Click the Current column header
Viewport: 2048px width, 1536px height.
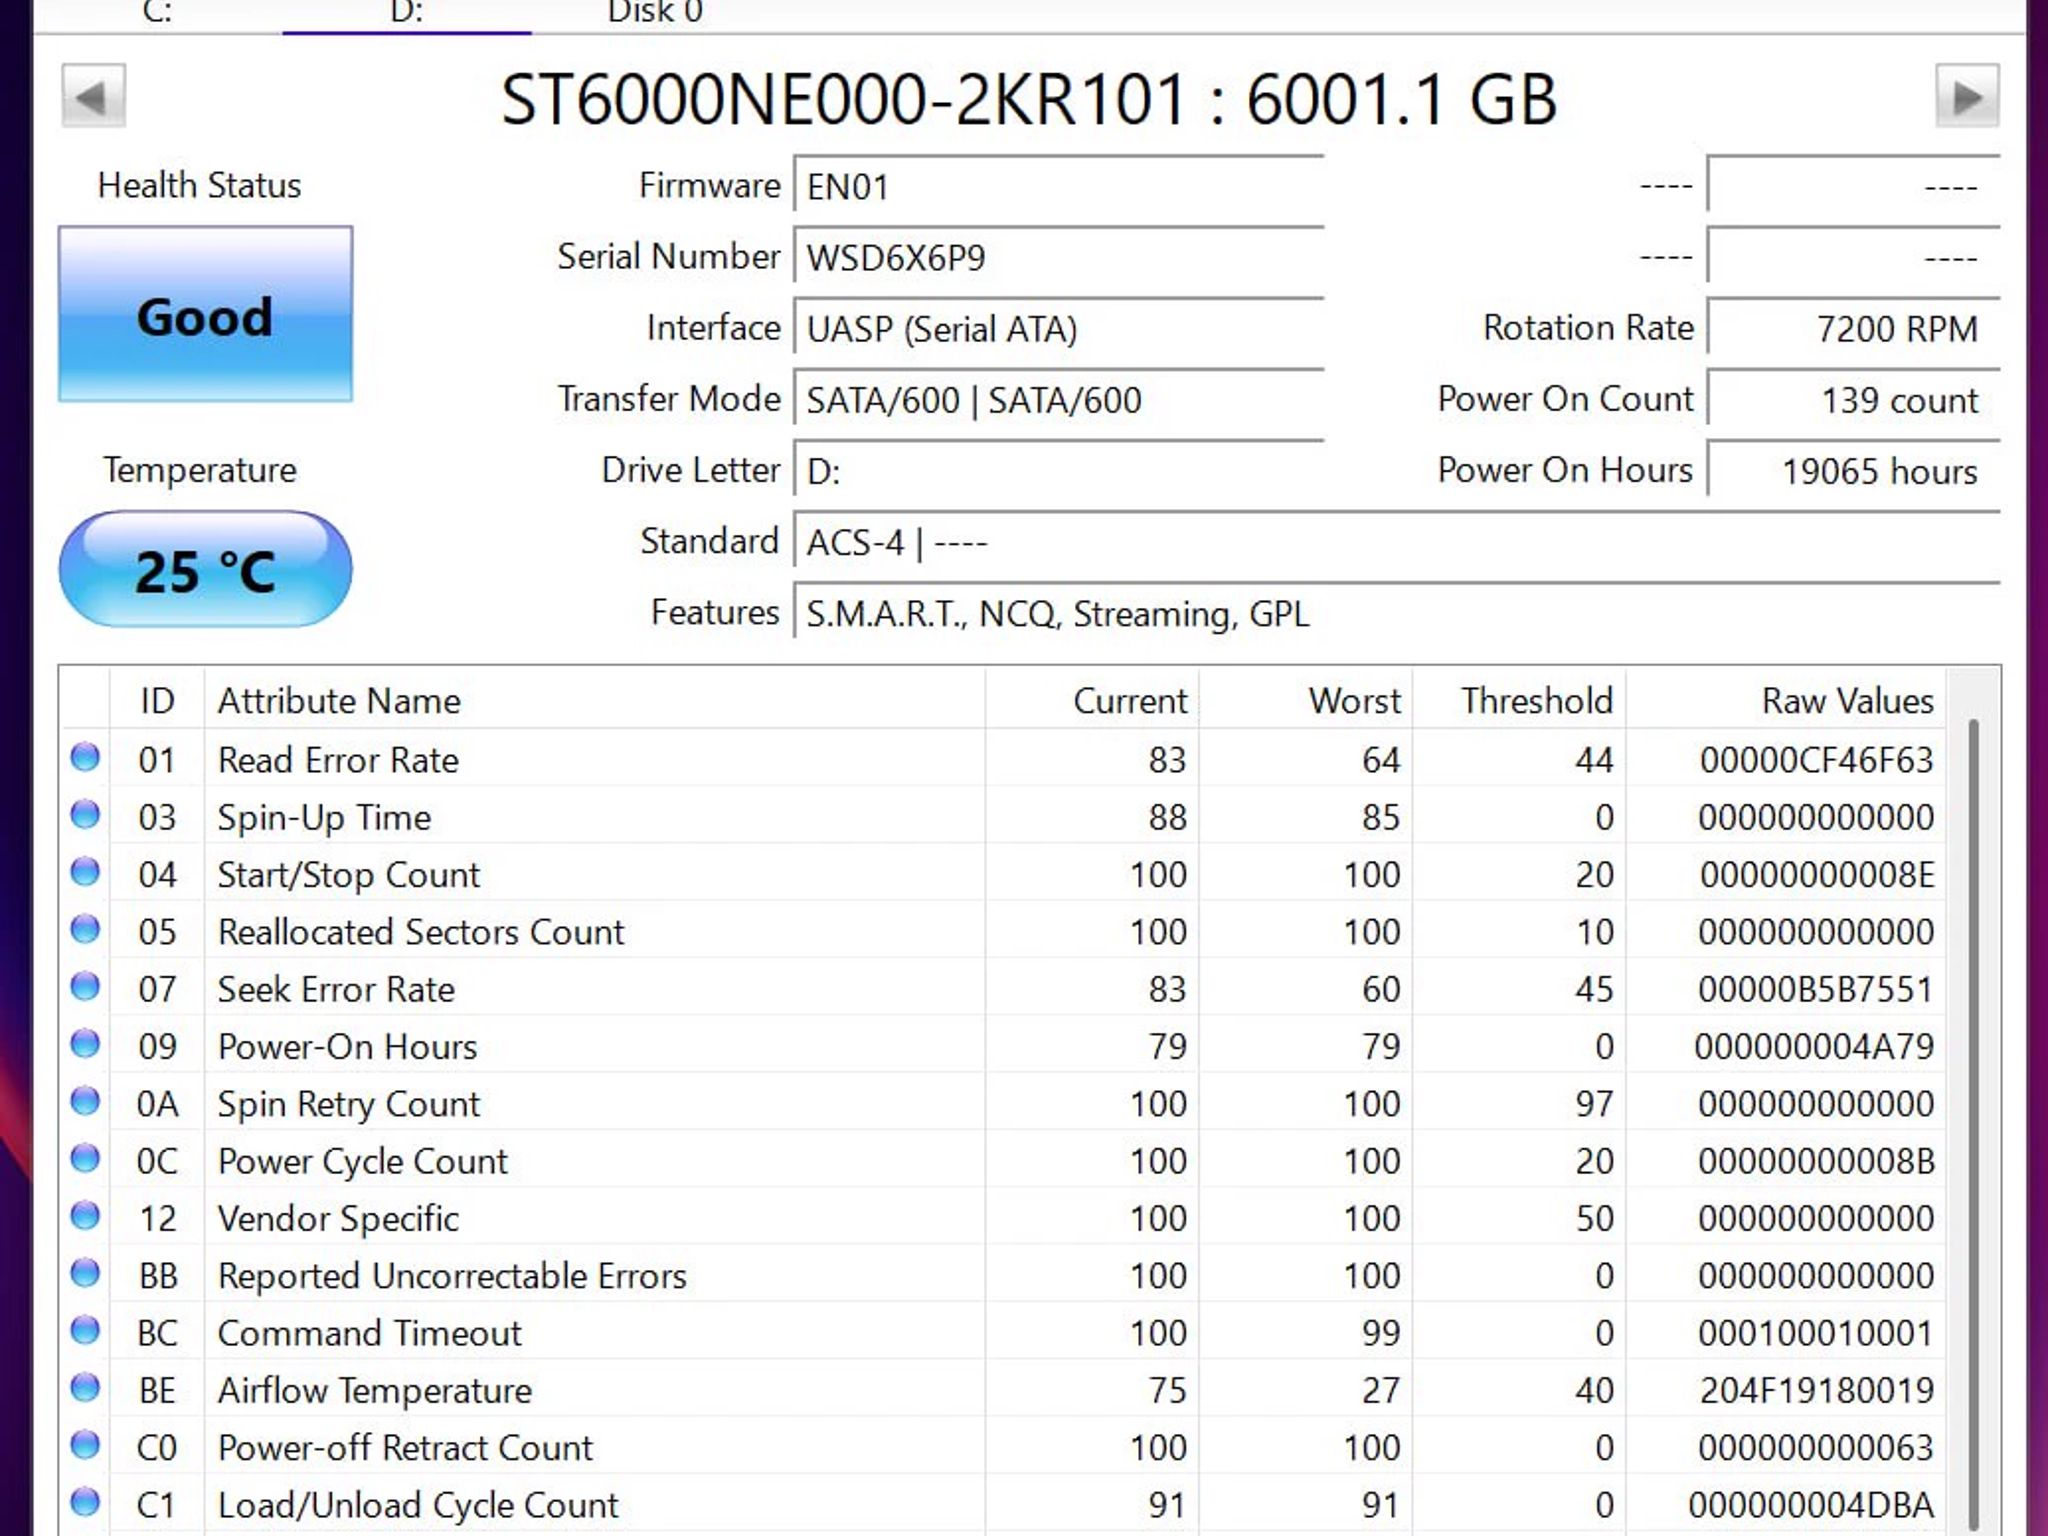tap(1092, 700)
